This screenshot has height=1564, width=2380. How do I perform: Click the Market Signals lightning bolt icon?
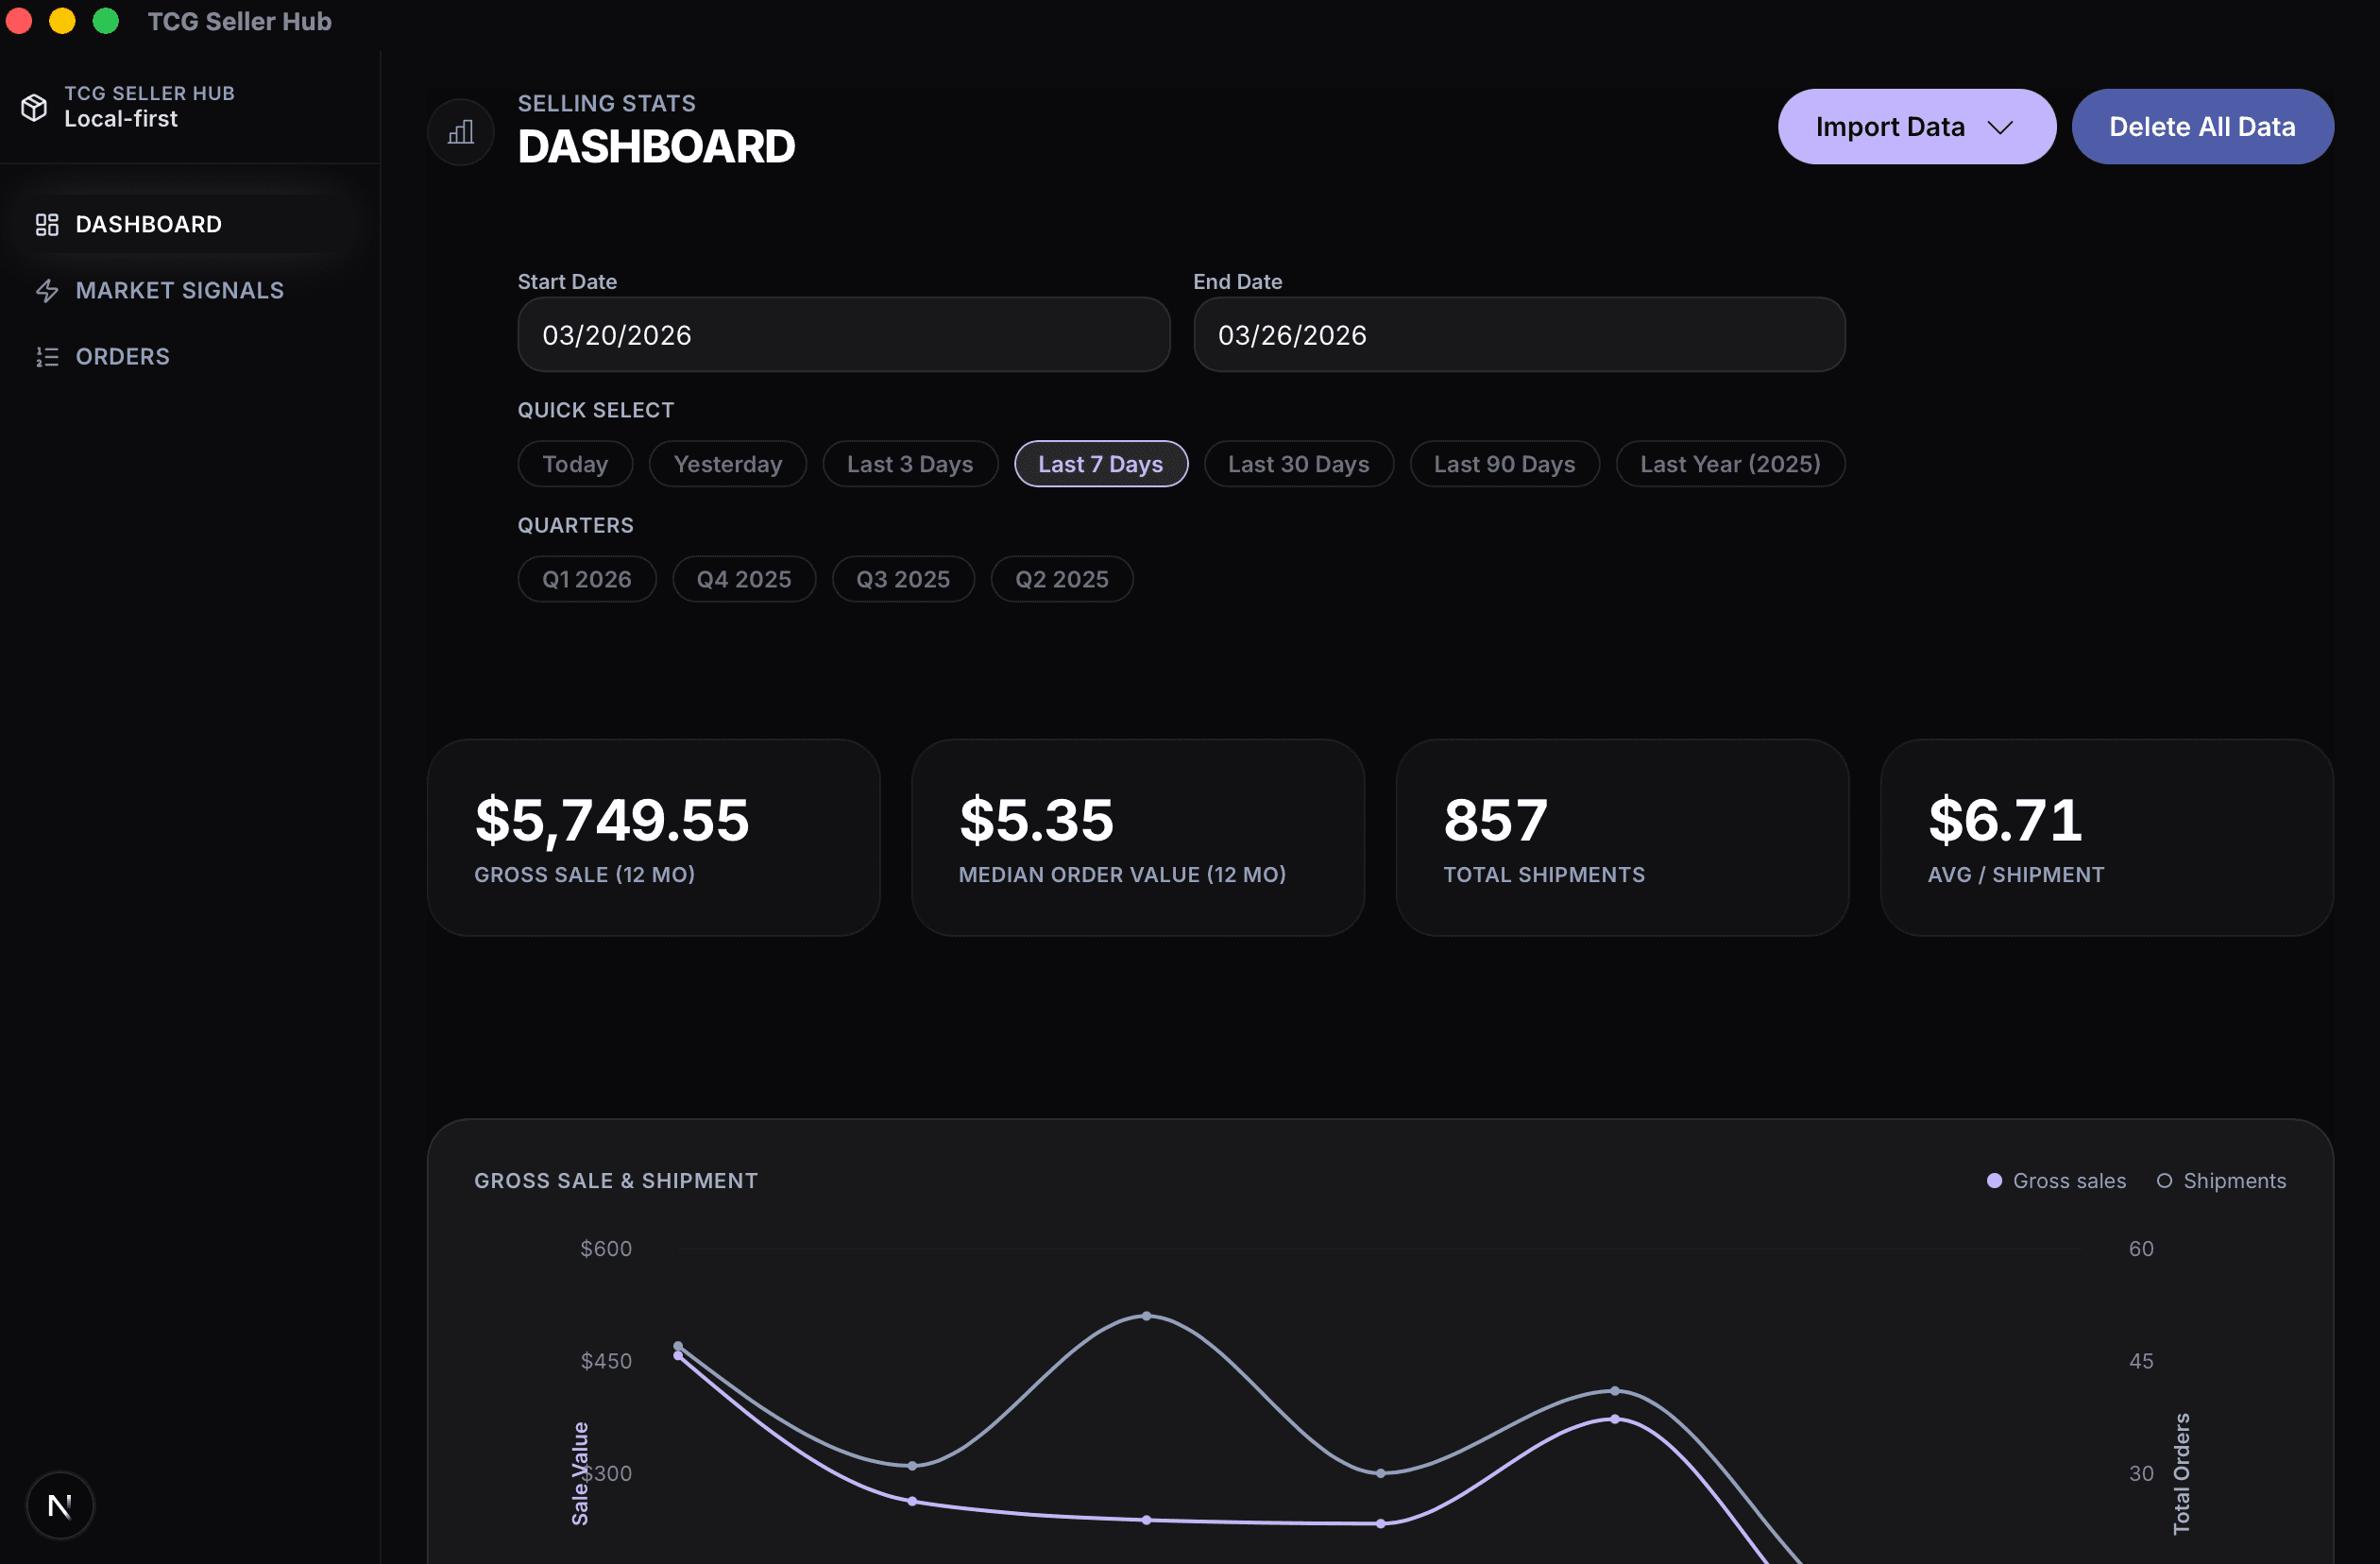tap(47, 290)
